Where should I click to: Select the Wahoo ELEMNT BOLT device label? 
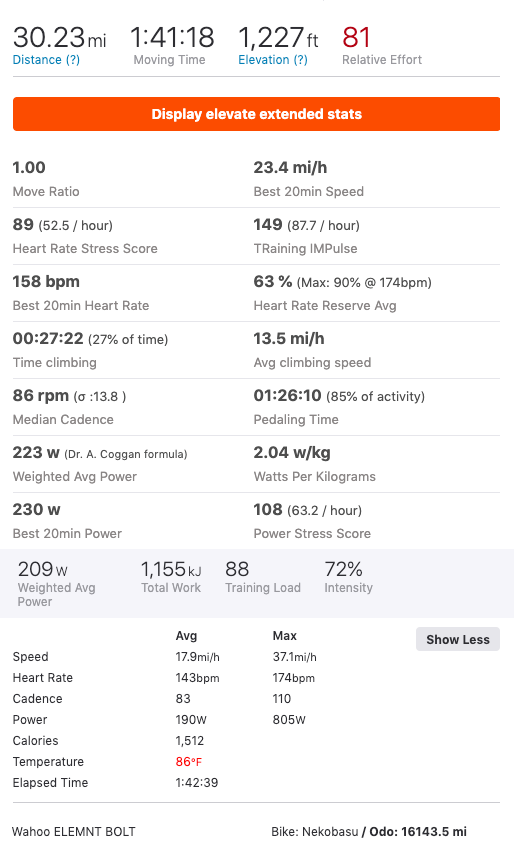coord(73,832)
